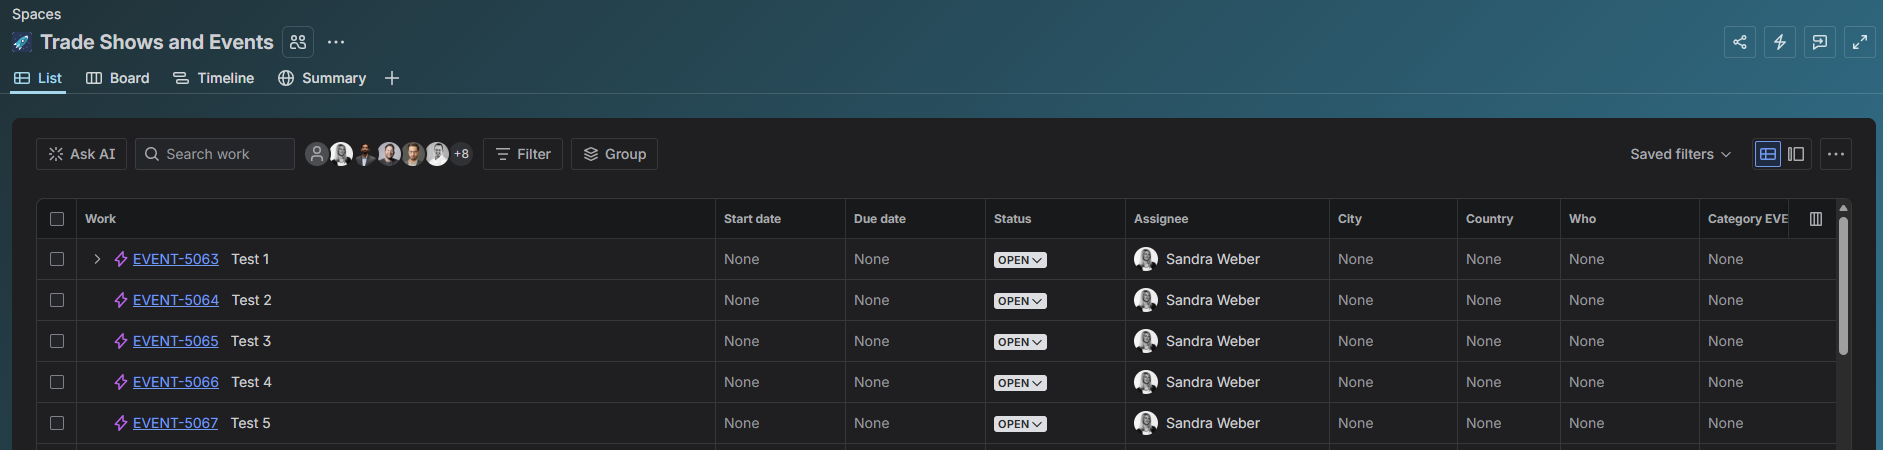The height and width of the screenshot is (450, 1883).
Task: Open the team members icon beside the title
Action: click(x=298, y=42)
